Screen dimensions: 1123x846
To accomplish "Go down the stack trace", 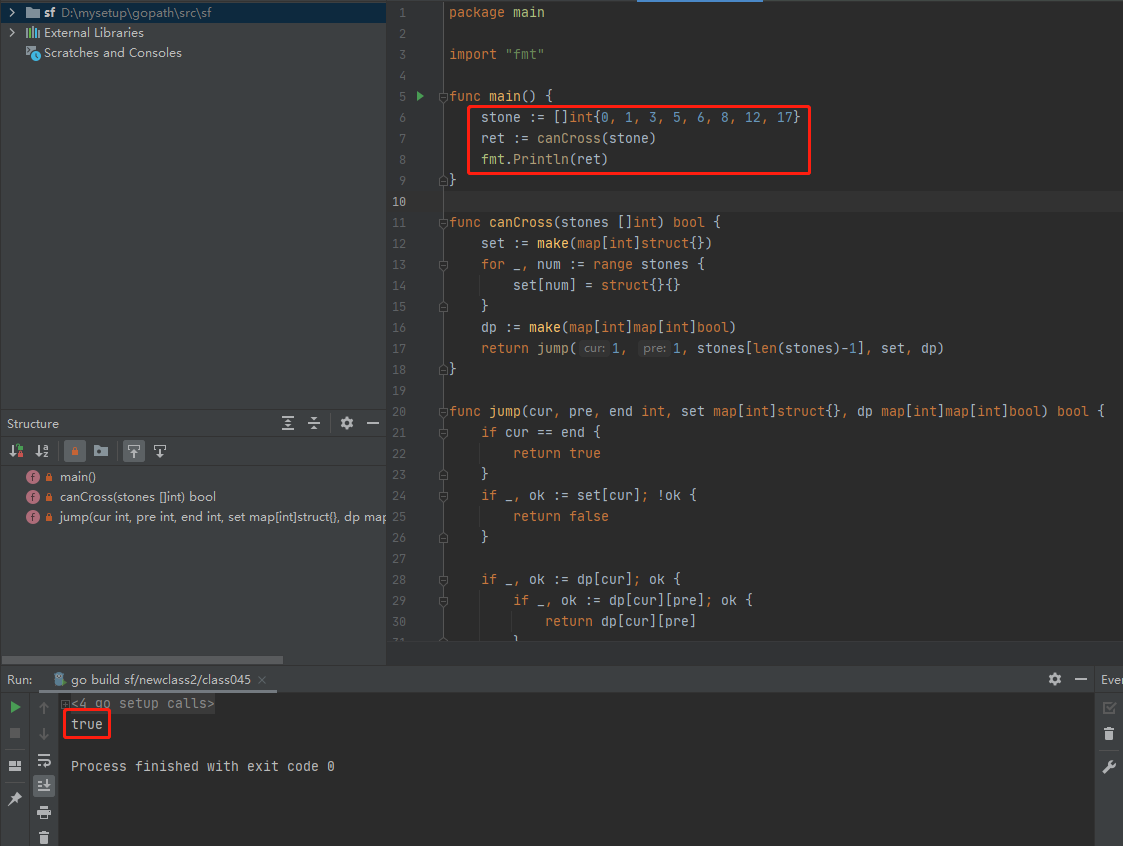I will click(44, 734).
